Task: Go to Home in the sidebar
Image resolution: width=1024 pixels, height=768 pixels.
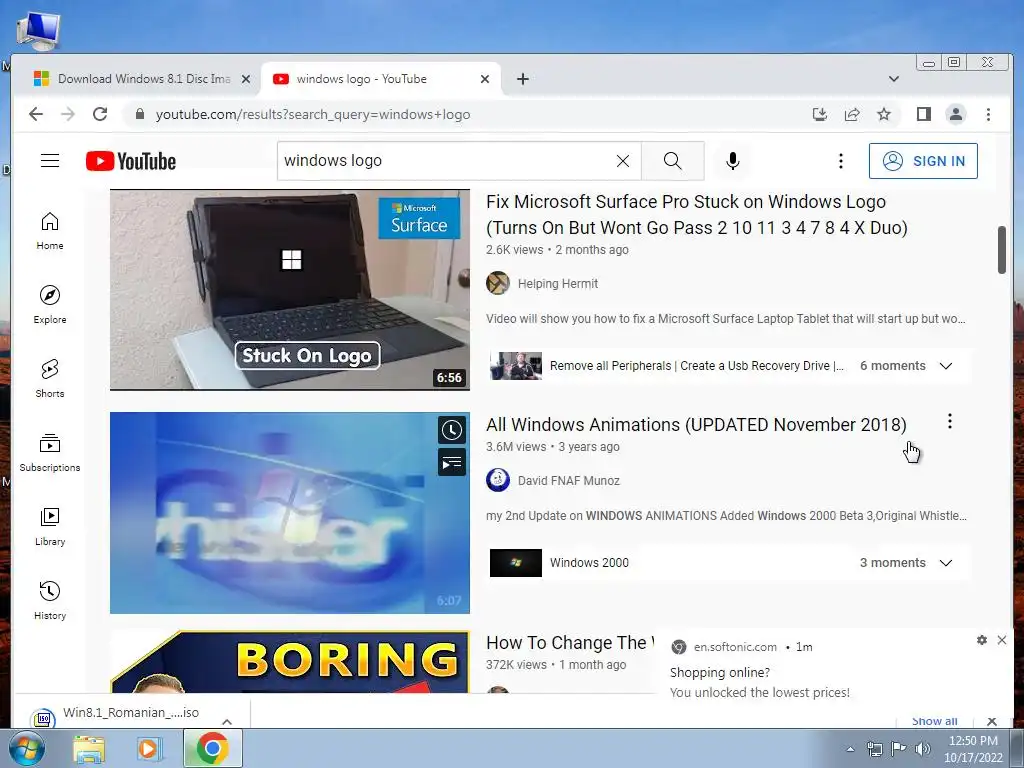Action: 50,231
